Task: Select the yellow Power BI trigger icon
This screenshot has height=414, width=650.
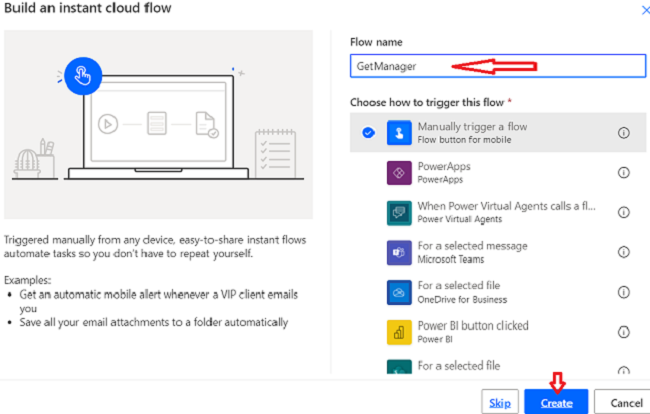Action: pyautogui.click(x=399, y=332)
